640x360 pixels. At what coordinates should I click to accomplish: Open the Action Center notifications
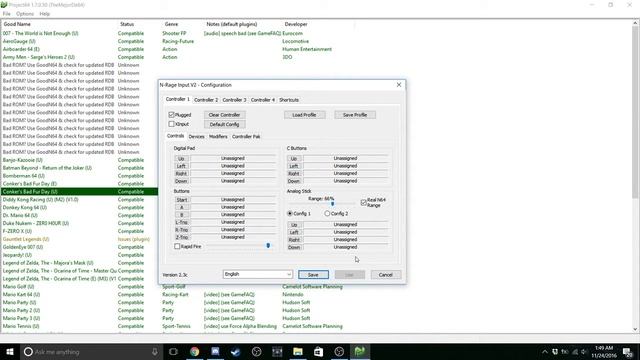(628, 351)
